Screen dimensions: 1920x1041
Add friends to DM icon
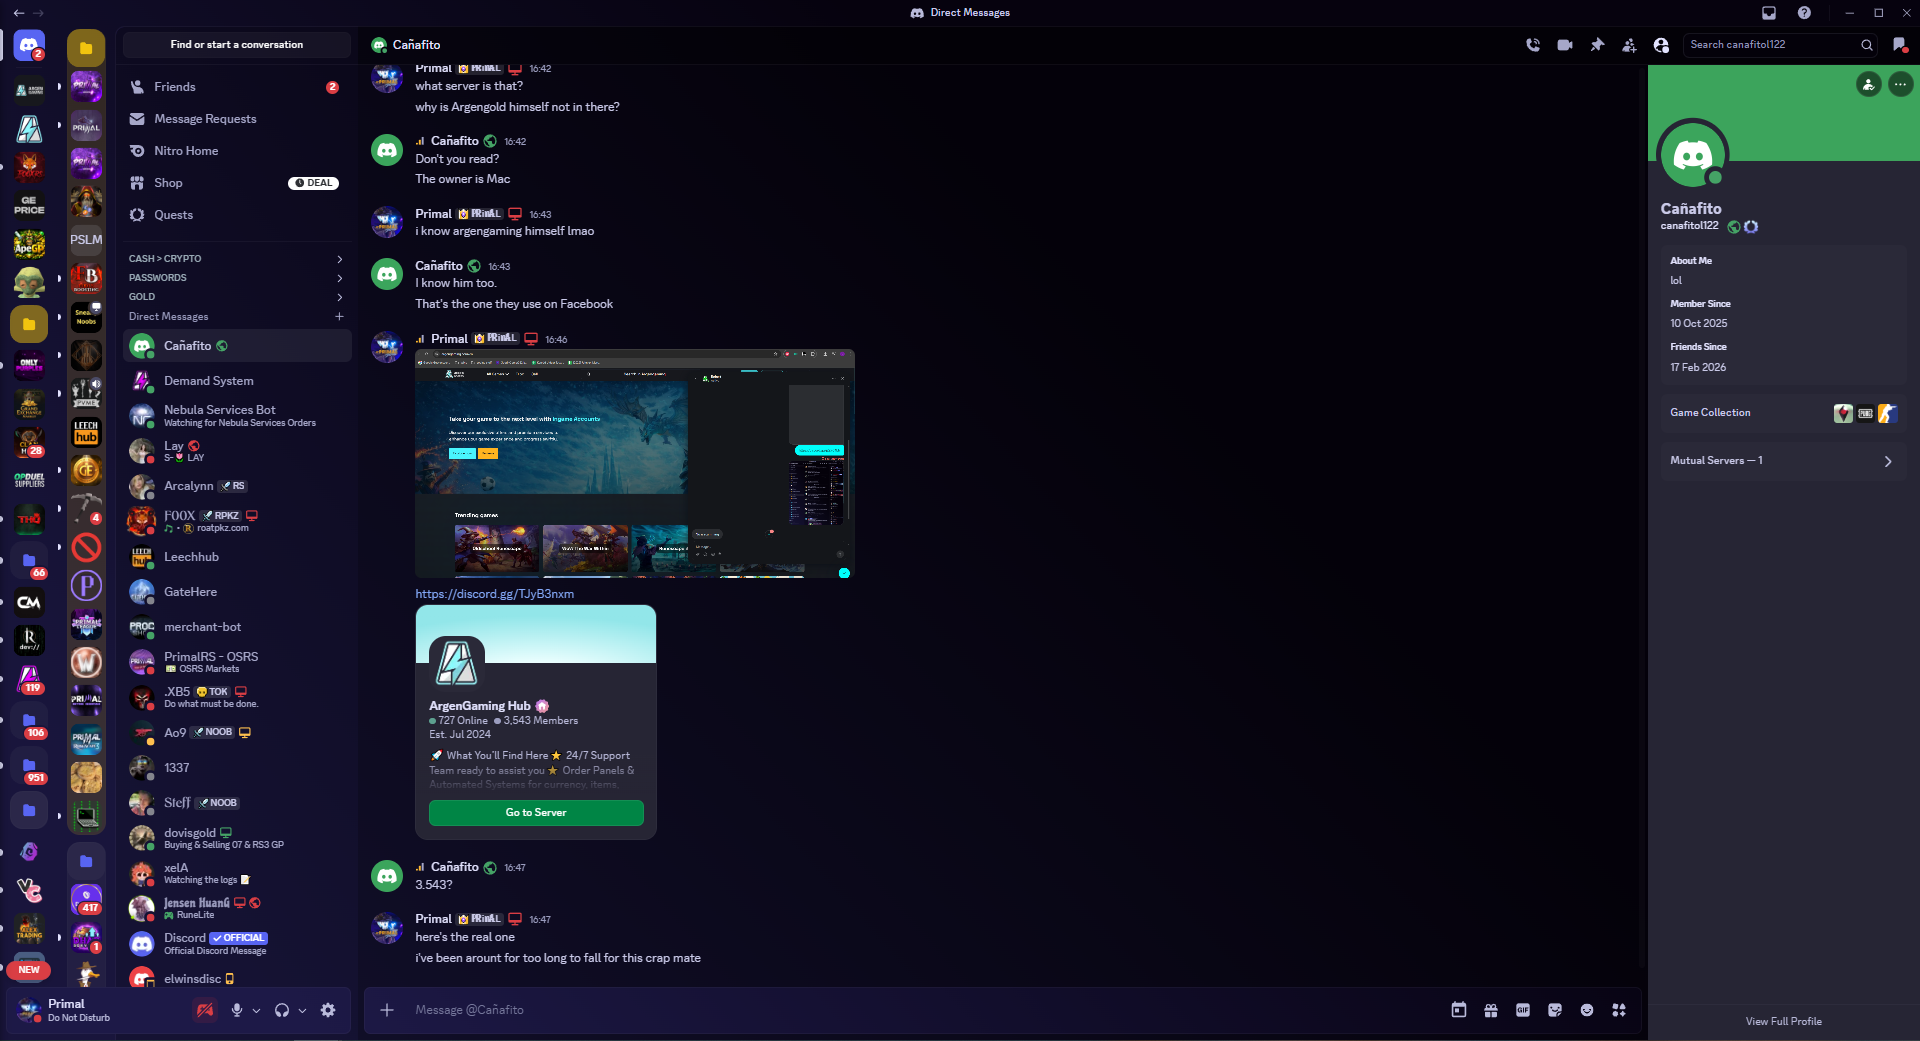(x=1629, y=45)
